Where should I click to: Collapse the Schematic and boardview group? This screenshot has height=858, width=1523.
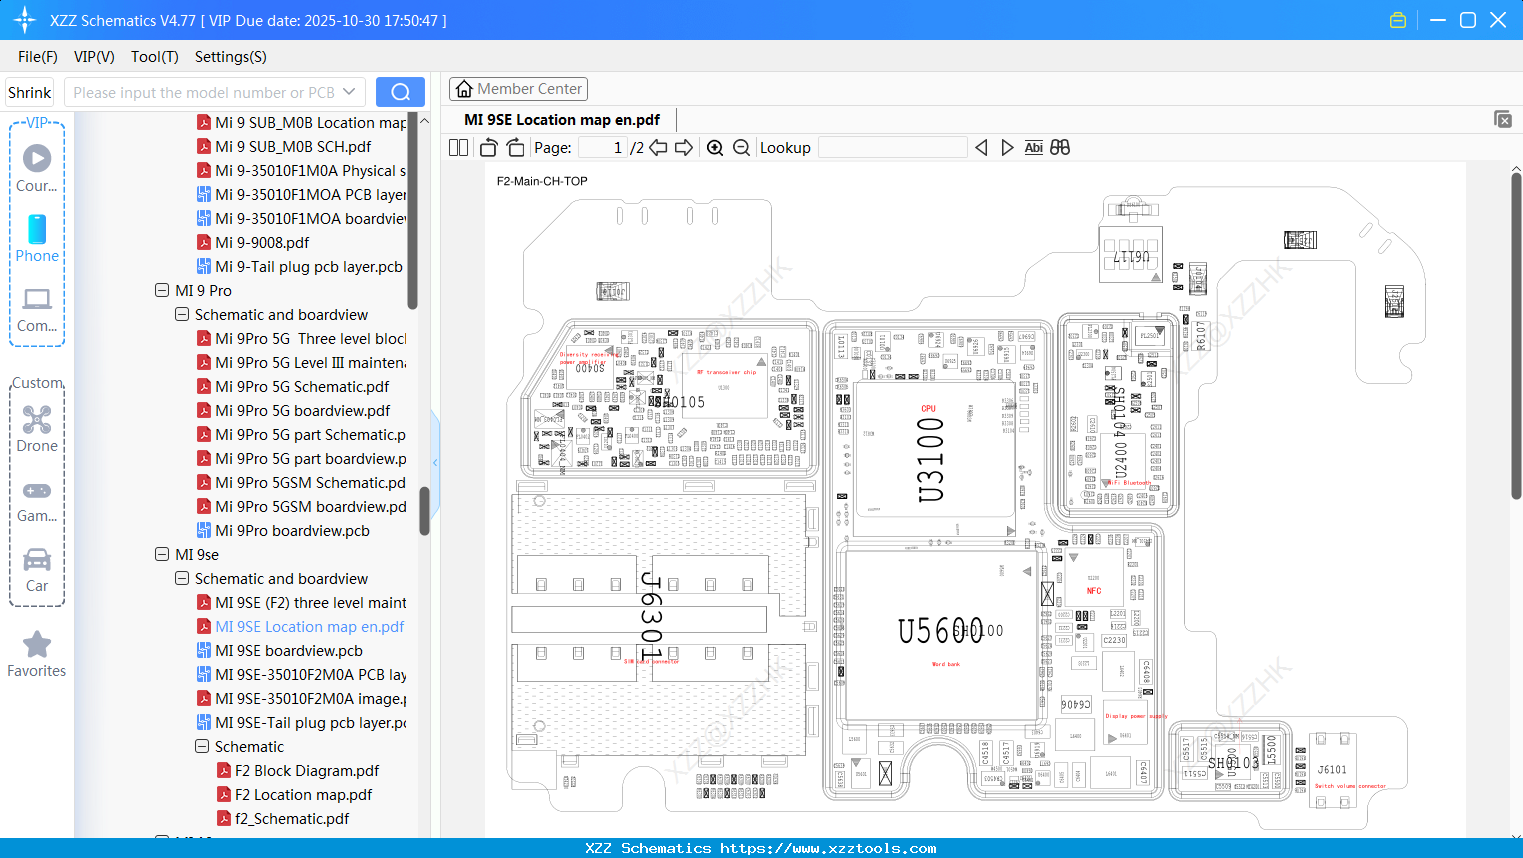click(x=181, y=578)
